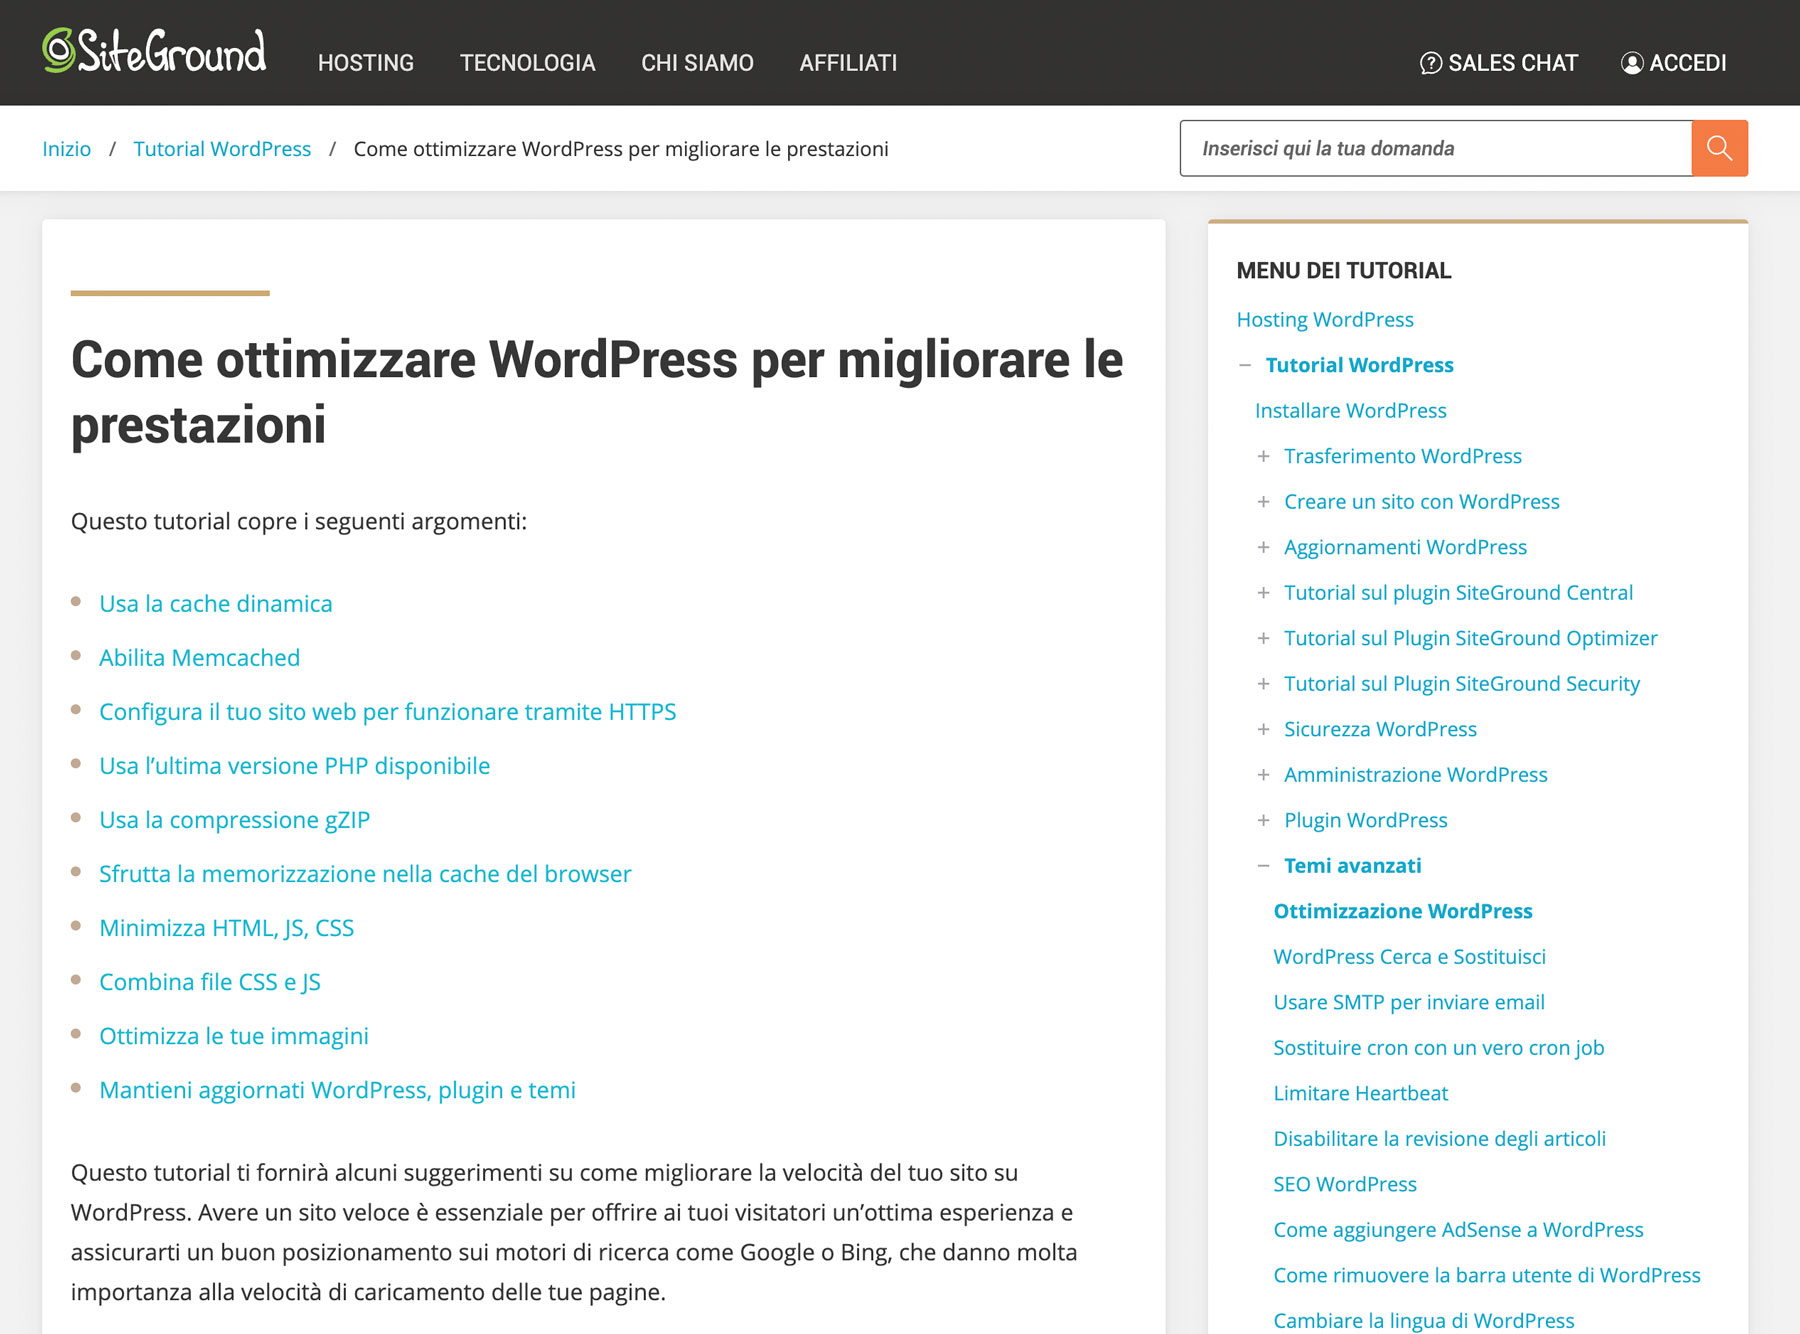Collapse the Tutorial WordPress section

pyautogui.click(x=1245, y=365)
